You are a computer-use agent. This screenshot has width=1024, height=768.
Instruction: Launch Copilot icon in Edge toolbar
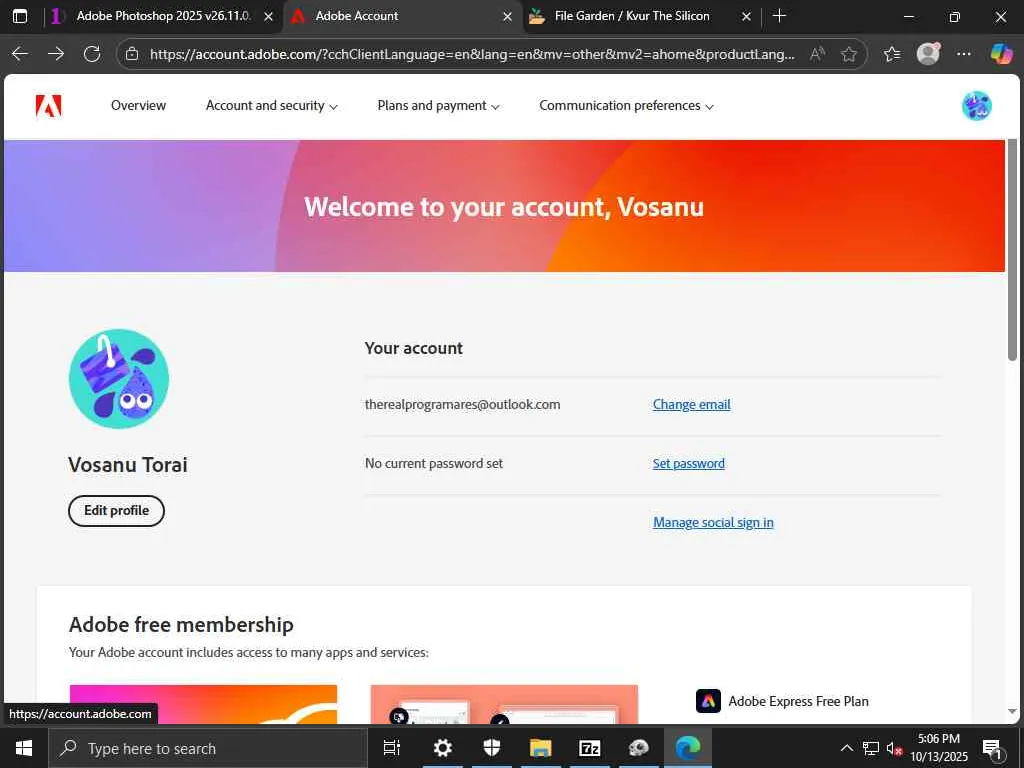[1001, 54]
